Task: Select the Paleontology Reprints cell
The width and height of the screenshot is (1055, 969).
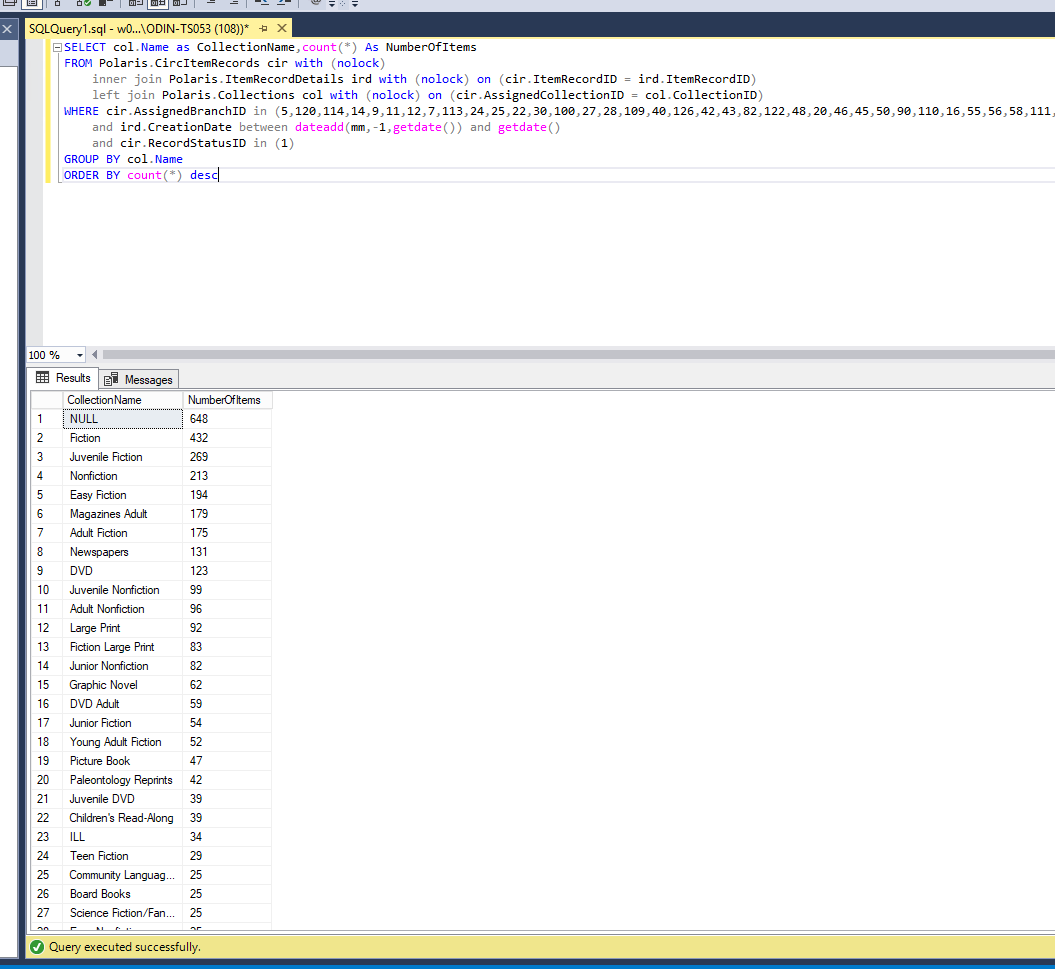Action: [x=122, y=780]
